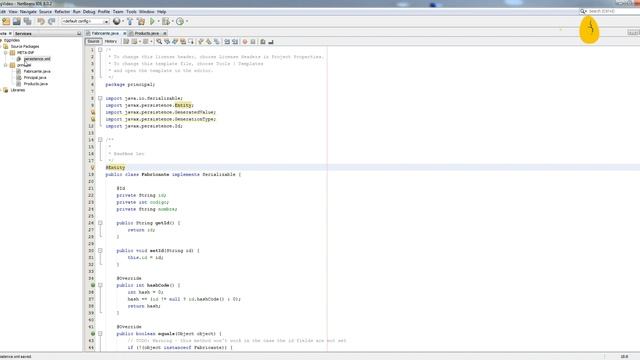Screen dimensions: 640x360
Task: Click the Profile Project clock icon
Action: 180,21
